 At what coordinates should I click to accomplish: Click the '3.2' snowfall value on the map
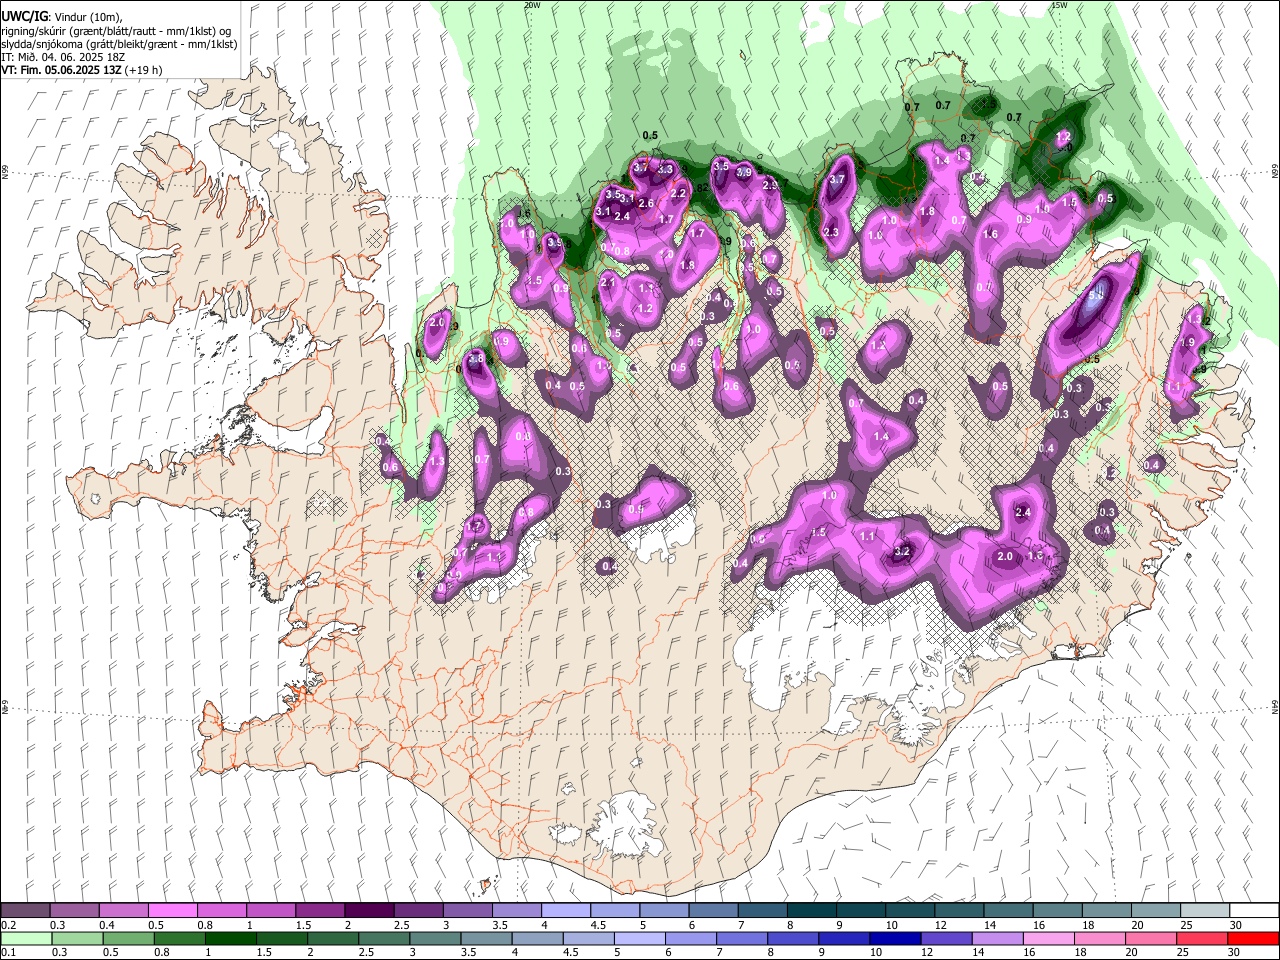pyautogui.click(x=902, y=551)
